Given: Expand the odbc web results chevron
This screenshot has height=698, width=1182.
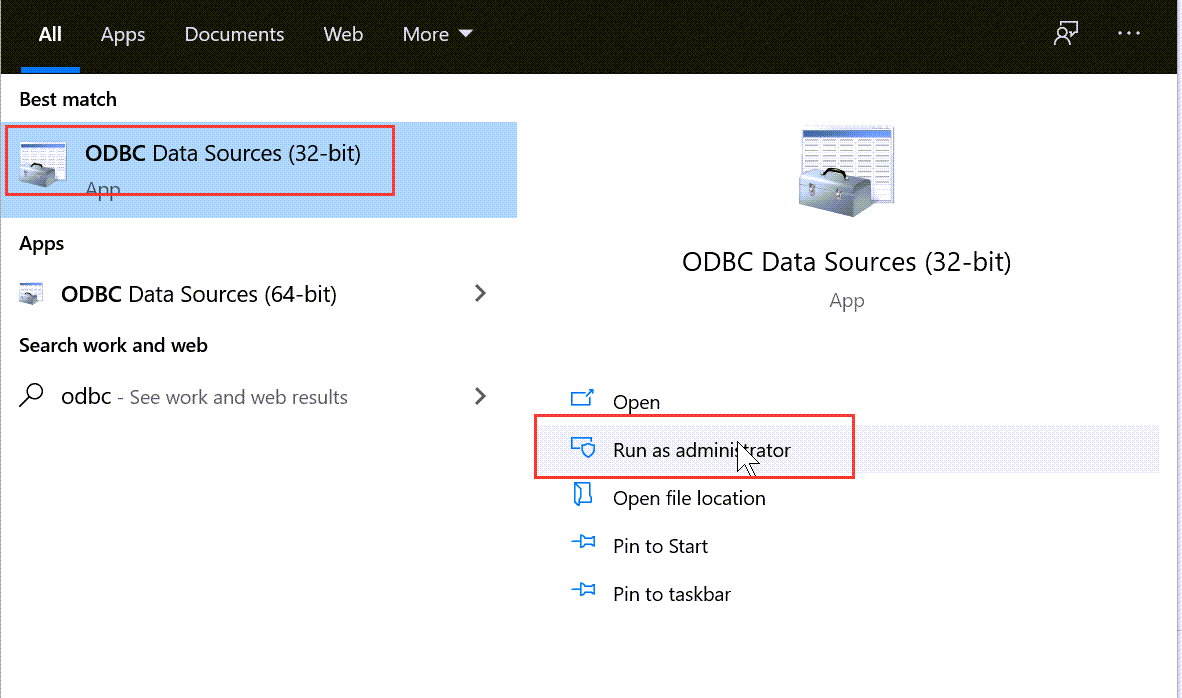Looking at the screenshot, I should click(x=481, y=396).
